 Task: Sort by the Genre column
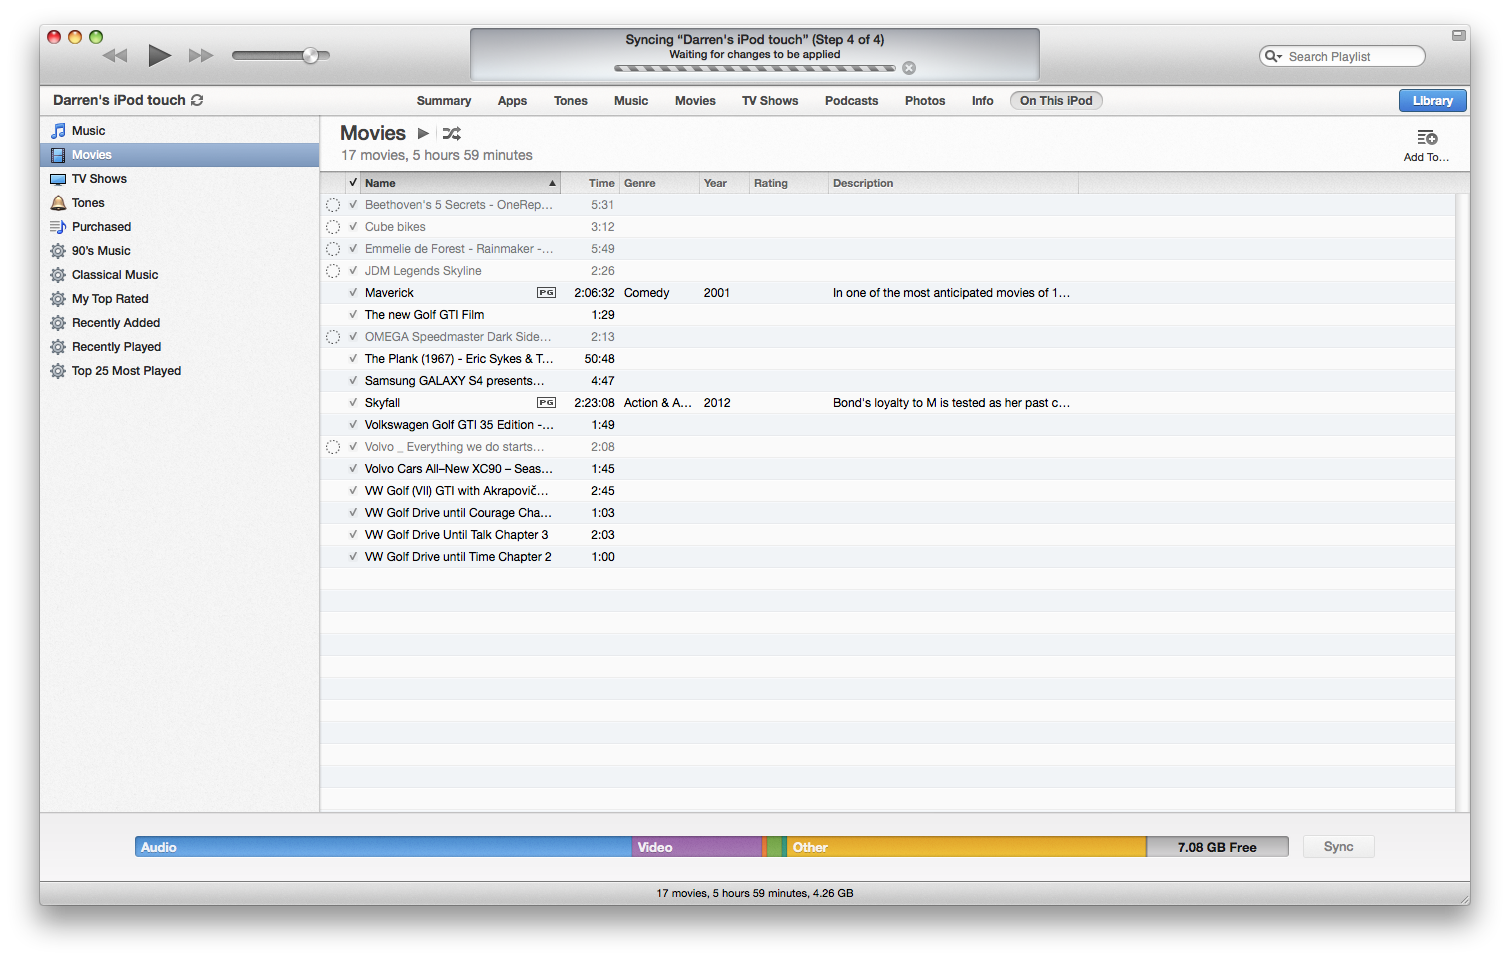[659, 183]
